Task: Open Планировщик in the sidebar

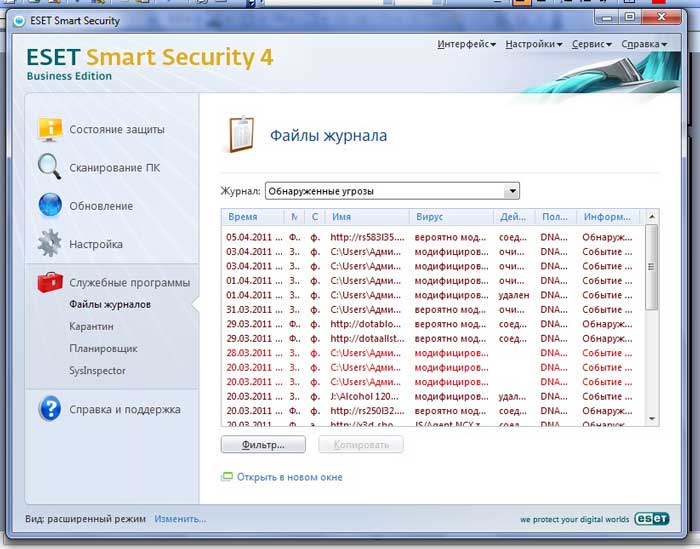Action: click(103, 349)
